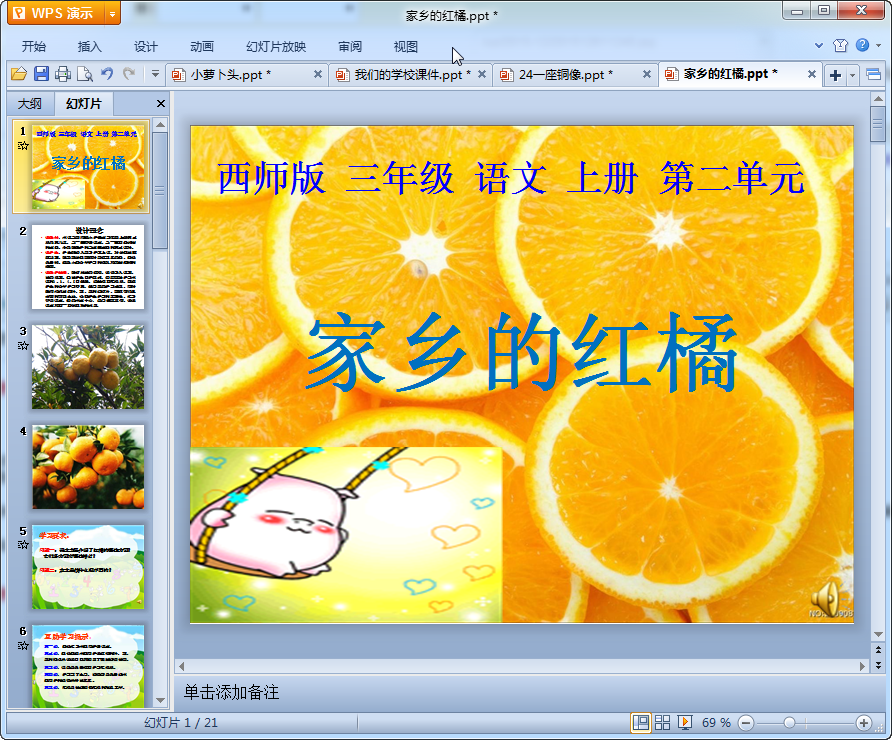Open the Help question mark icon
Viewport: 892px width, 740px height.
tap(862, 45)
